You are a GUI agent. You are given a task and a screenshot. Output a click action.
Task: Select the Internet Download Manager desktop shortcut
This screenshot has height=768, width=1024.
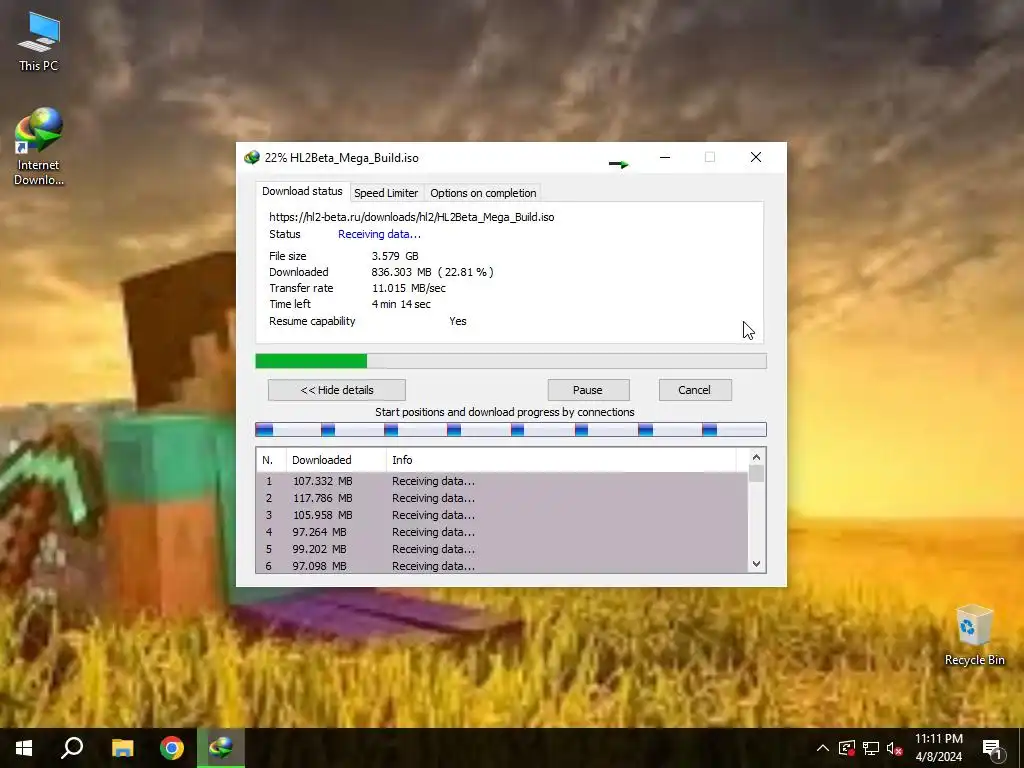point(39,146)
